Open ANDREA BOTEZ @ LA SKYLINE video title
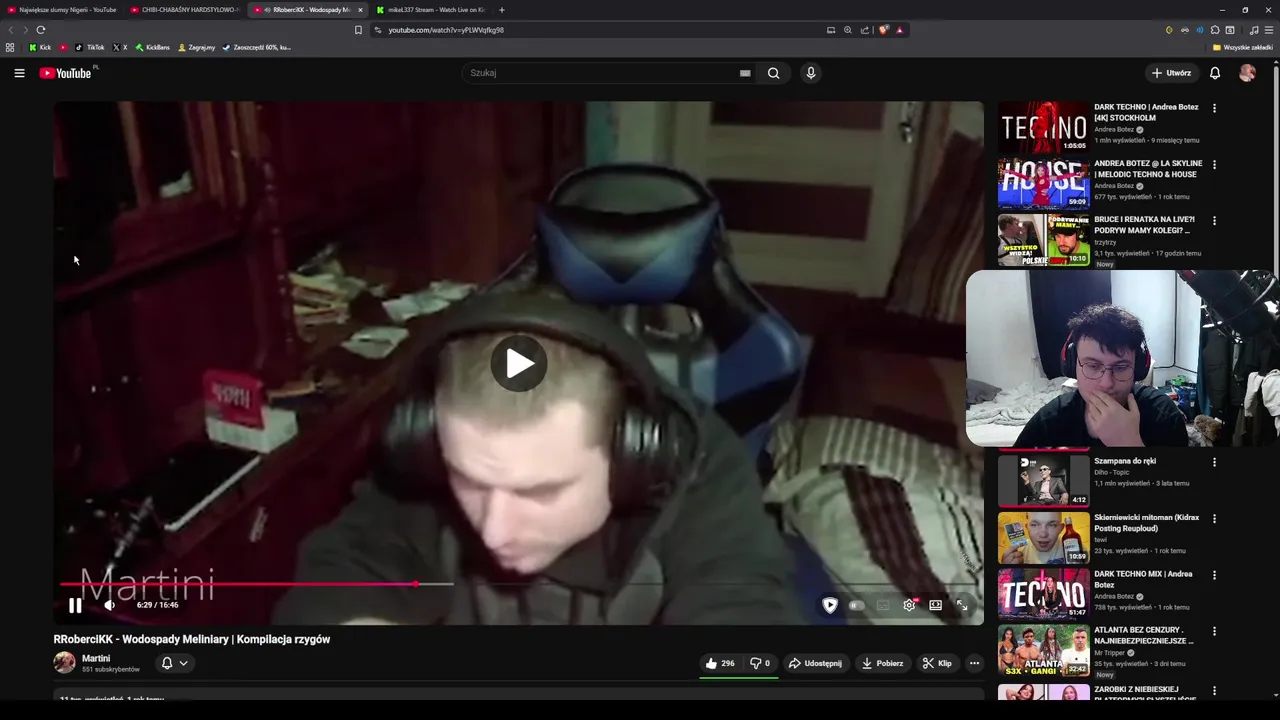Image resolution: width=1280 pixels, height=720 pixels. (1146, 169)
